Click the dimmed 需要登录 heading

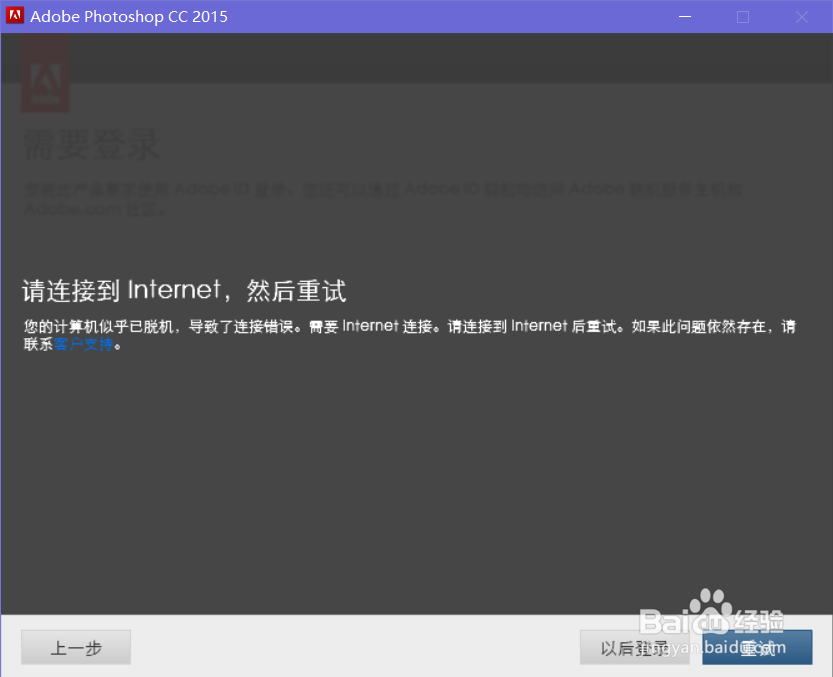tap(90, 145)
